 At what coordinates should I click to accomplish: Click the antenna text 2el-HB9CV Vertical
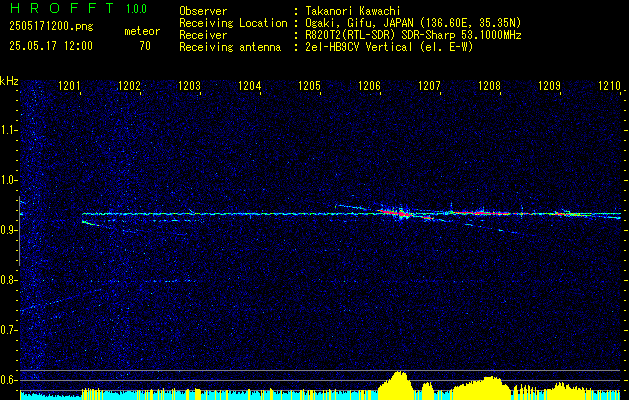coord(358,47)
